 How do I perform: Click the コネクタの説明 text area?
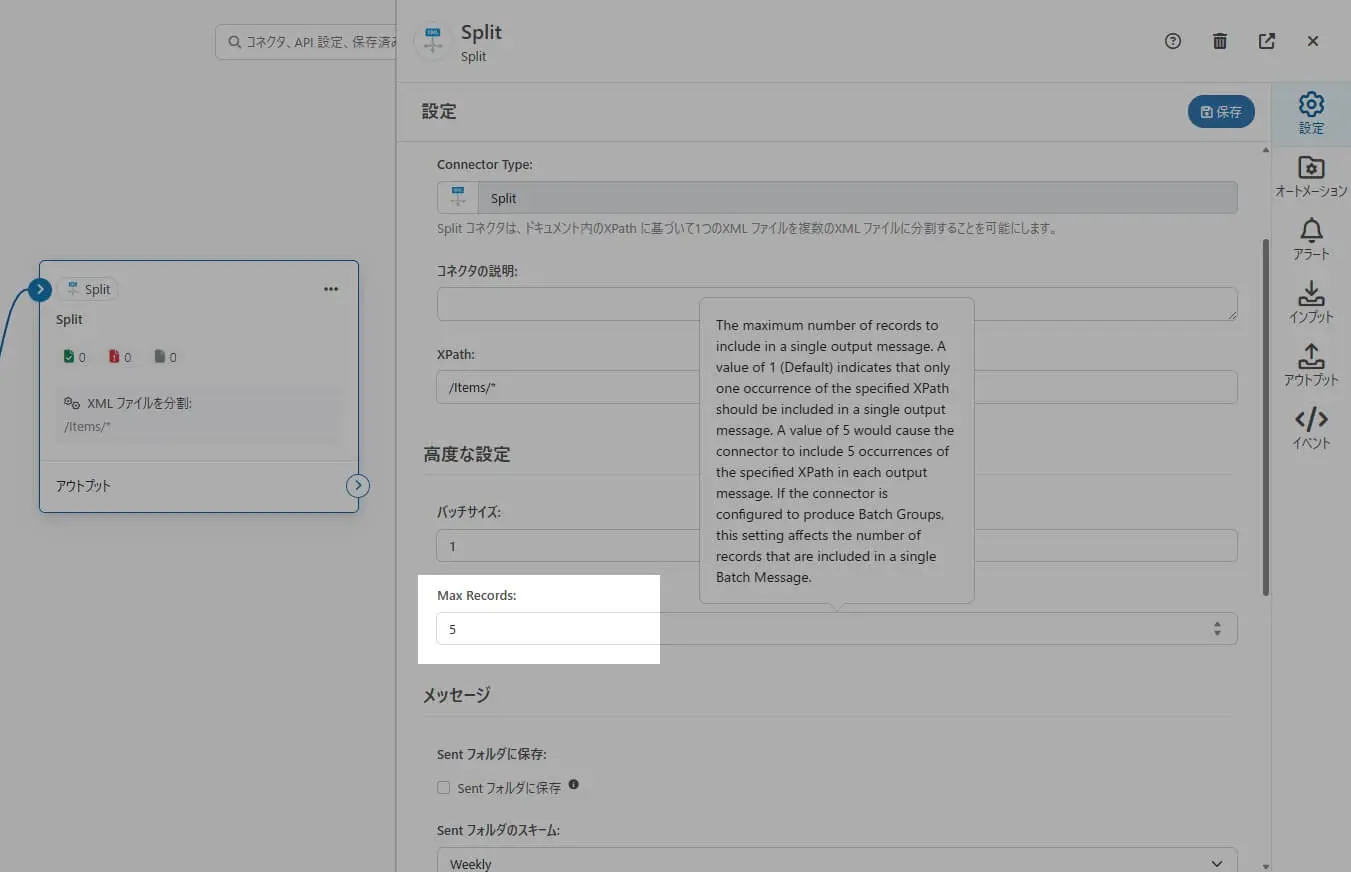point(837,304)
